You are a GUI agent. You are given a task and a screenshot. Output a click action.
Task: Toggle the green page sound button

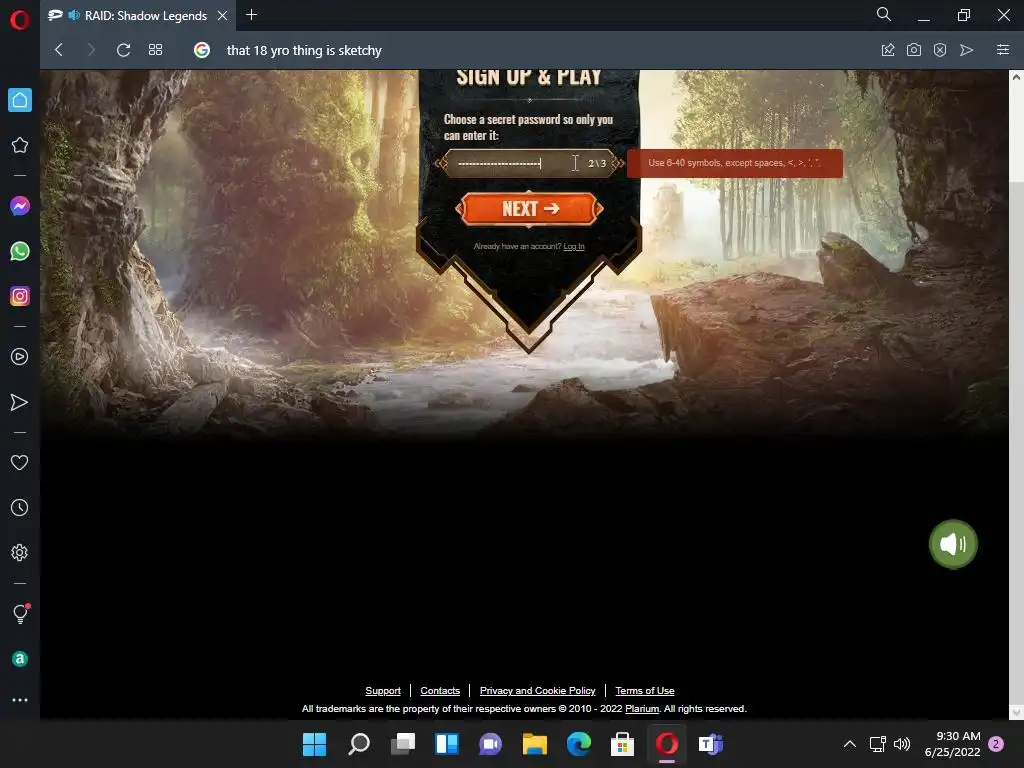tap(953, 543)
